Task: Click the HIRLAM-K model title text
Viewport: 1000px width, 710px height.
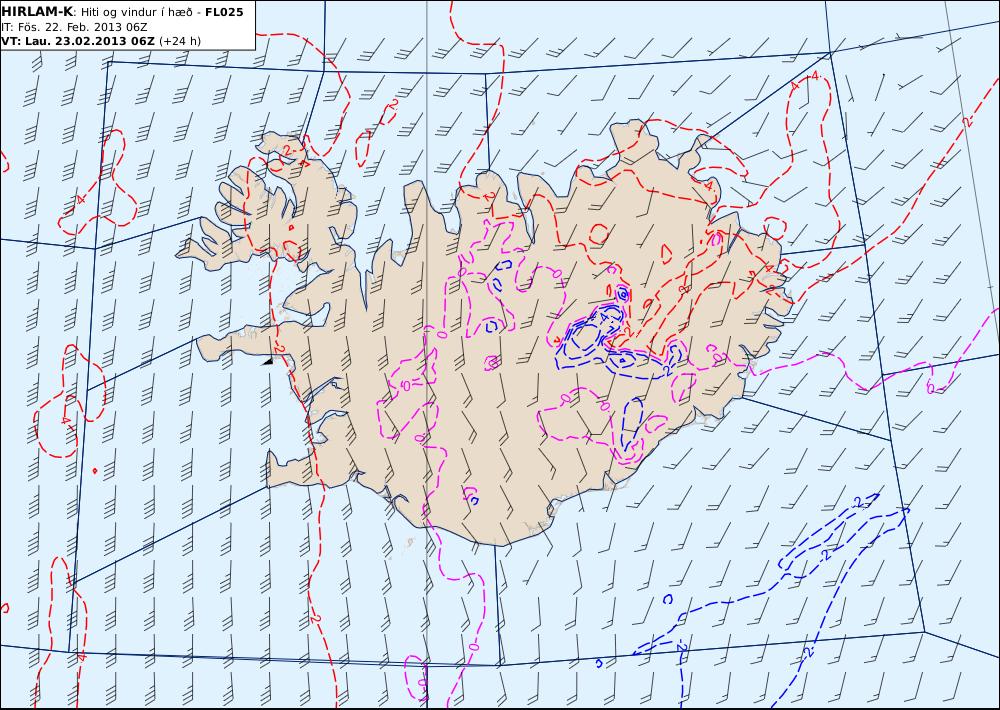Action: pos(38,12)
